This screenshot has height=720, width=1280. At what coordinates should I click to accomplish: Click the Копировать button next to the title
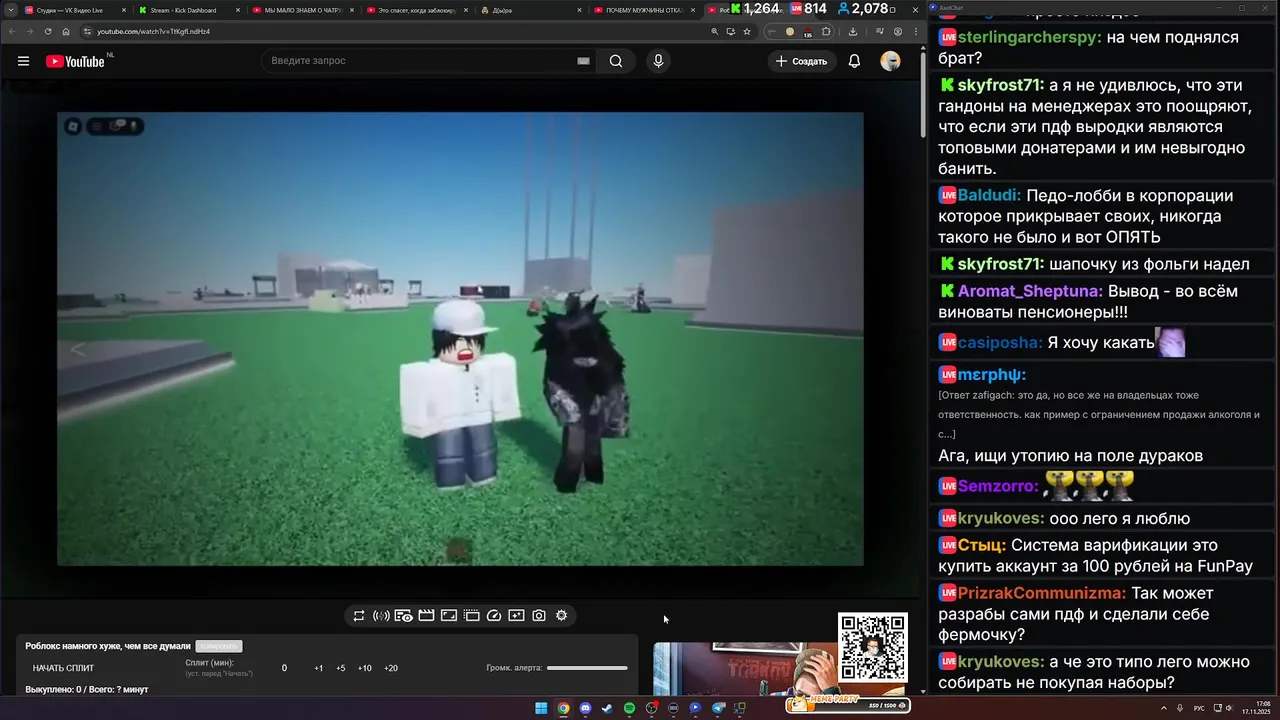pyautogui.click(x=219, y=647)
